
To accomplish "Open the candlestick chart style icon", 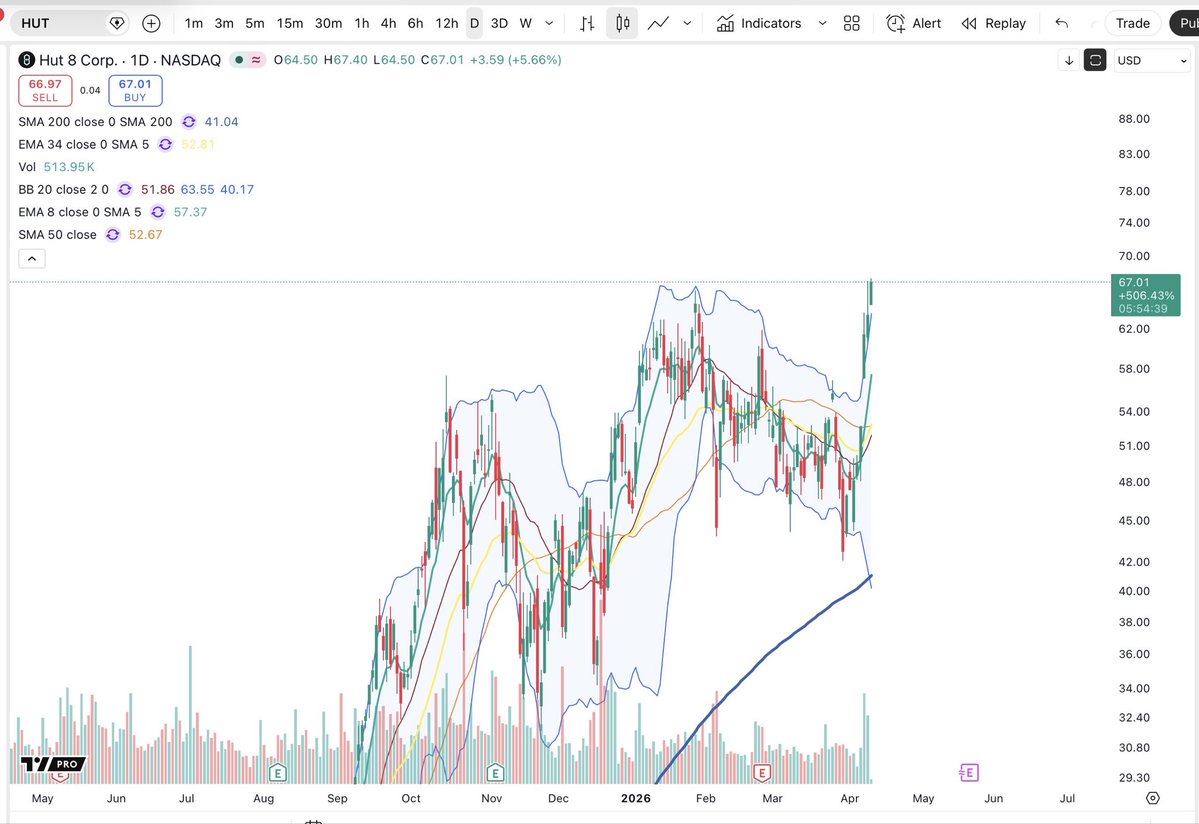I will [622, 22].
